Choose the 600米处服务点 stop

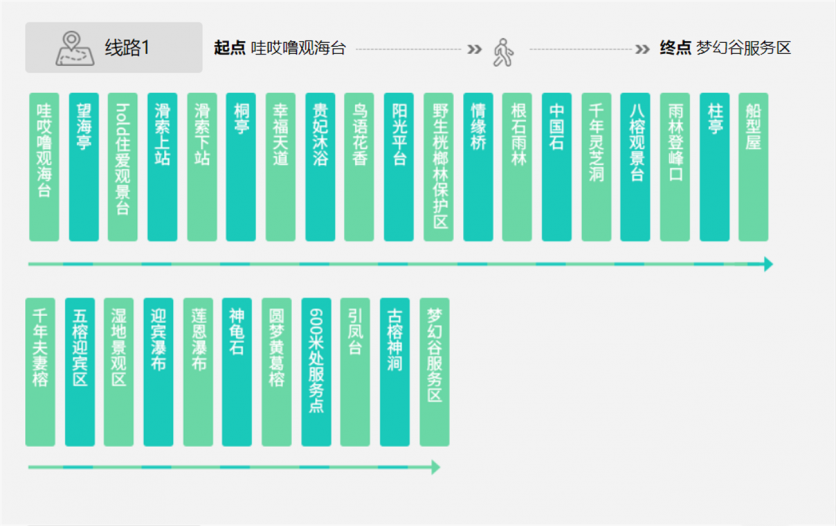(316, 372)
